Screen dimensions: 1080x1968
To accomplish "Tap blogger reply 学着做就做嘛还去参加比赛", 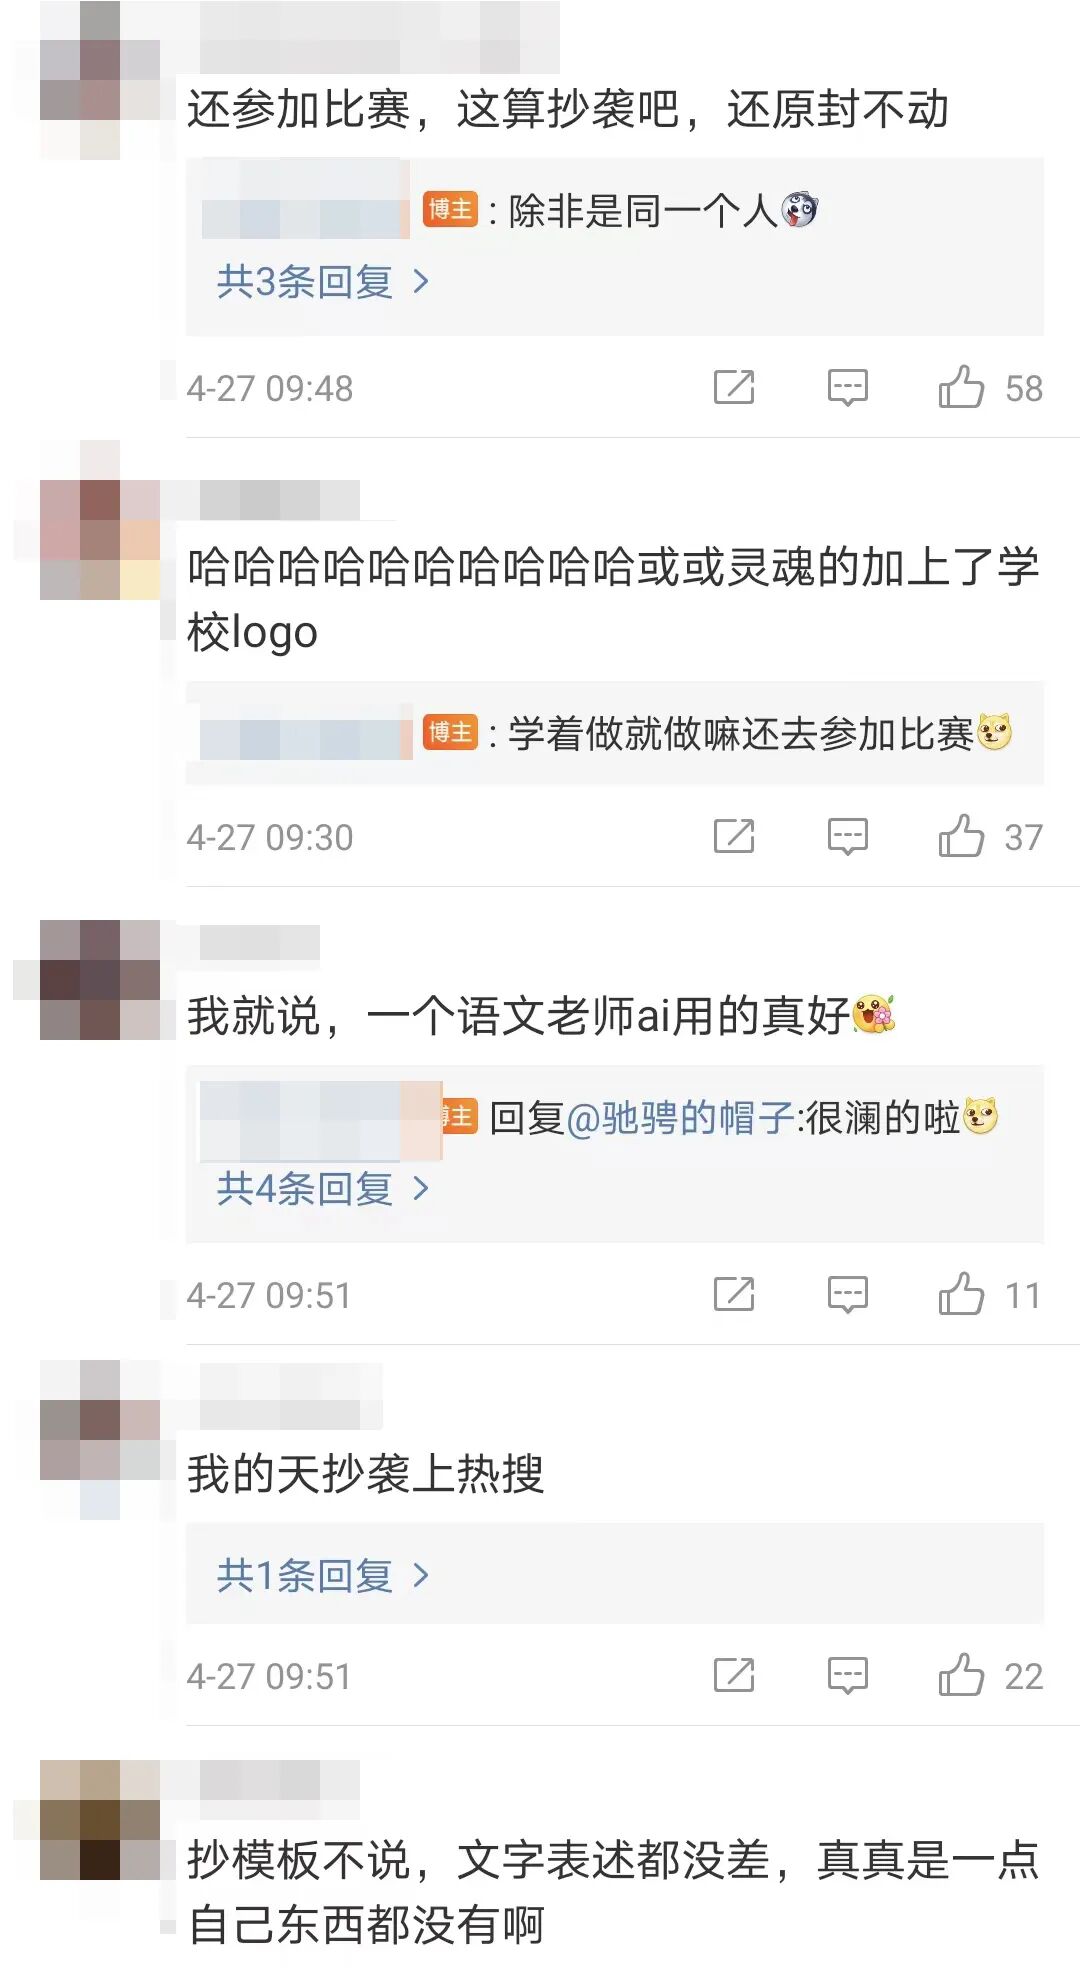I will click(760, 734).
